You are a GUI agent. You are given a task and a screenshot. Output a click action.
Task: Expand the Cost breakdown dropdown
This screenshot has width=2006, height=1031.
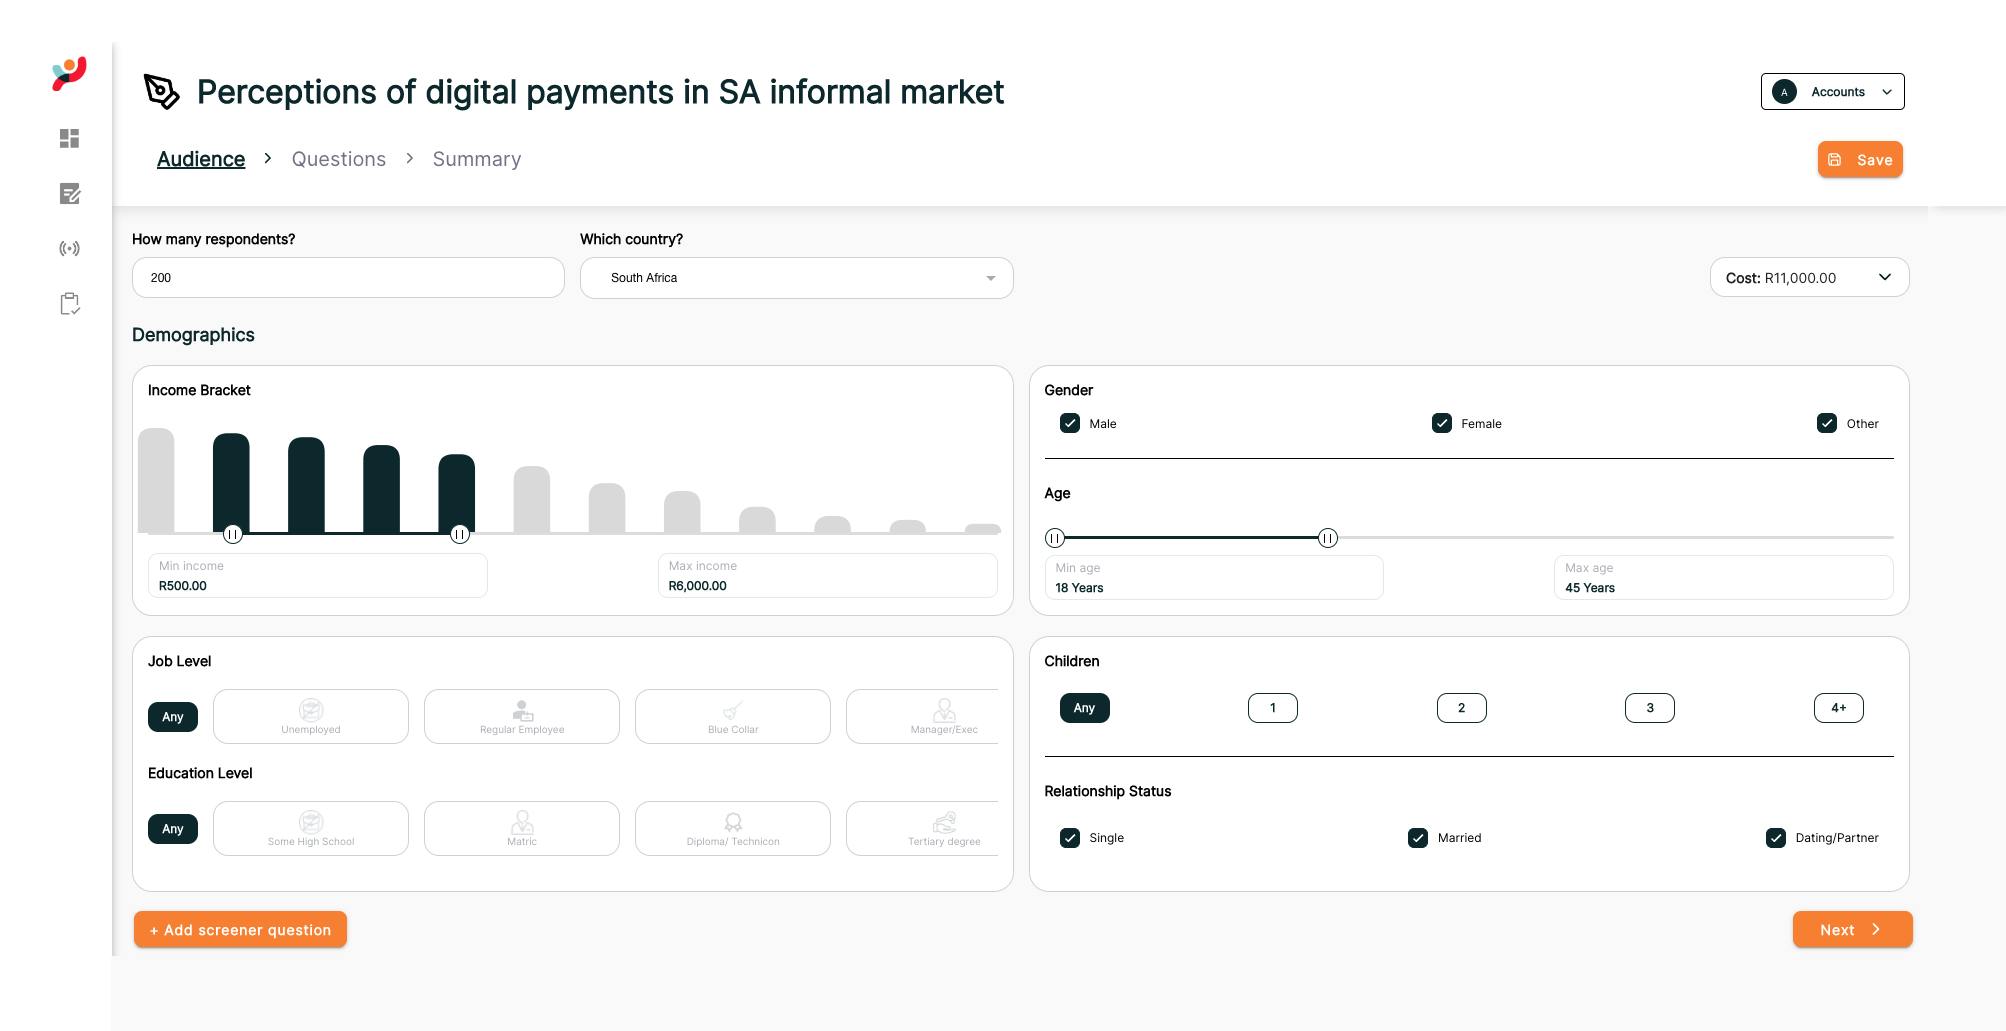click(x=1809, y=278)
